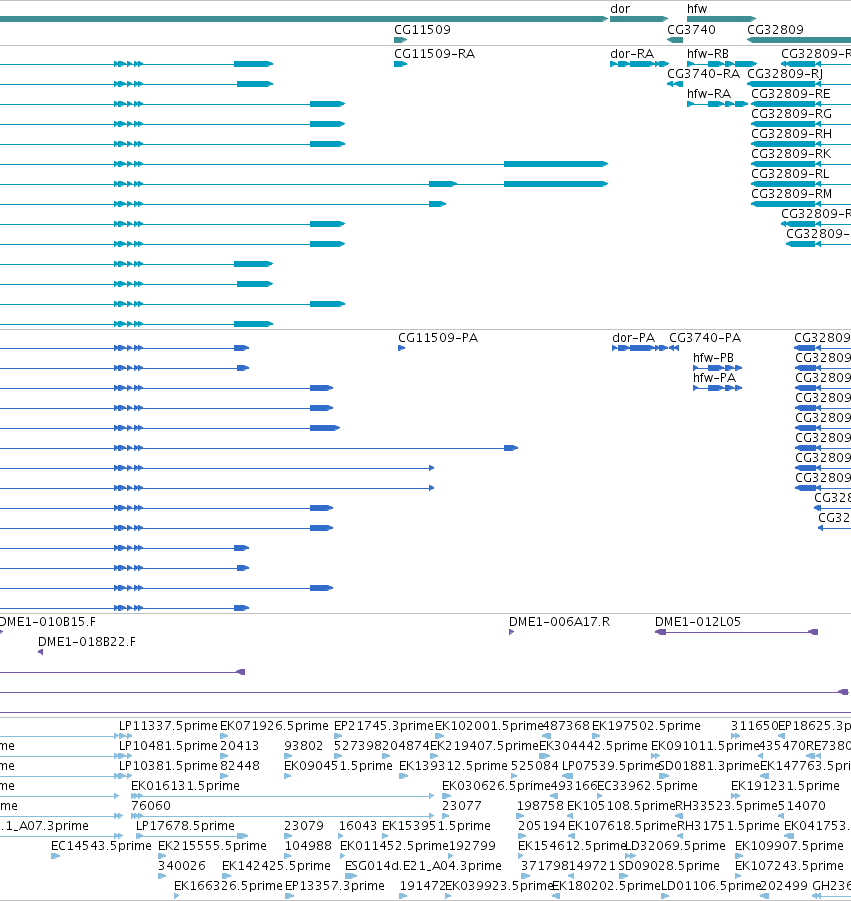Select clone label DME1-006A17.R
851x901 pixels.
559,622
